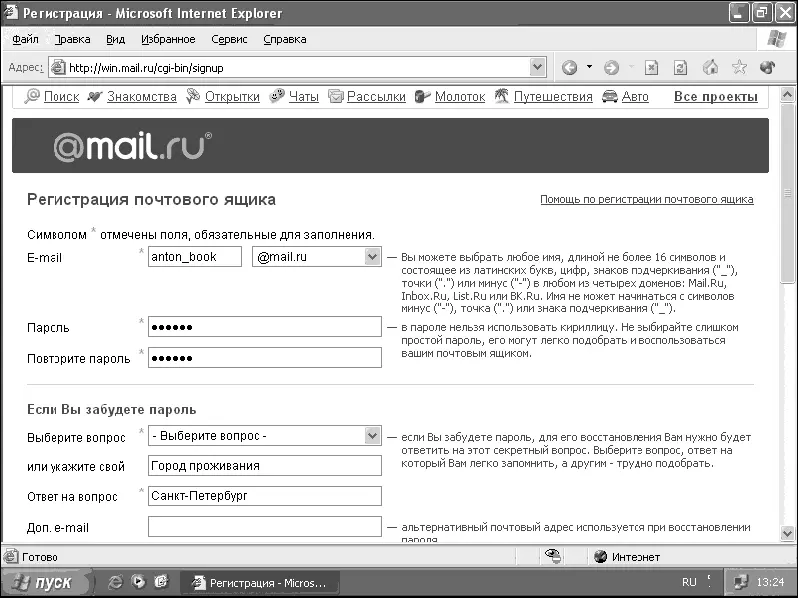Click the globe media icon in toolbar
The height and width of the screenshot is (598, 798).
767,67
